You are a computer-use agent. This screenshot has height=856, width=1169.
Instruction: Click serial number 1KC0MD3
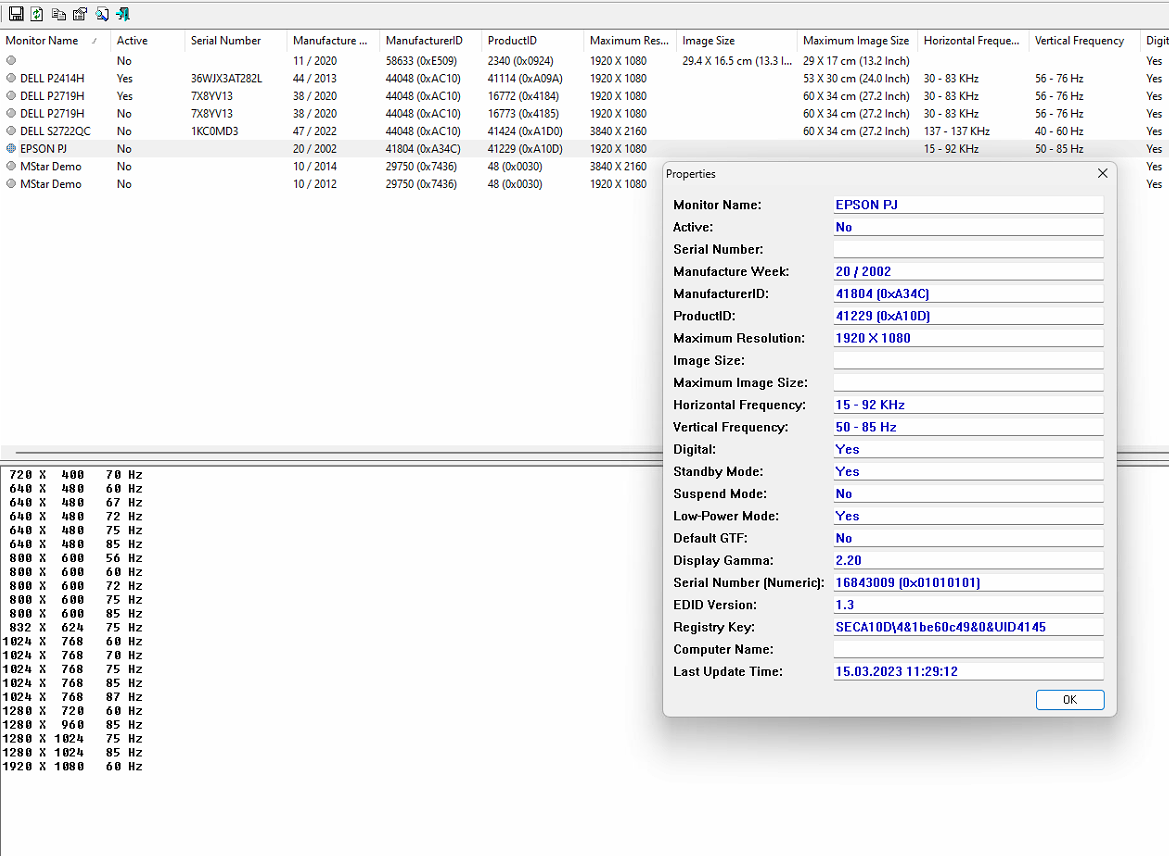(x=215, y=131)
